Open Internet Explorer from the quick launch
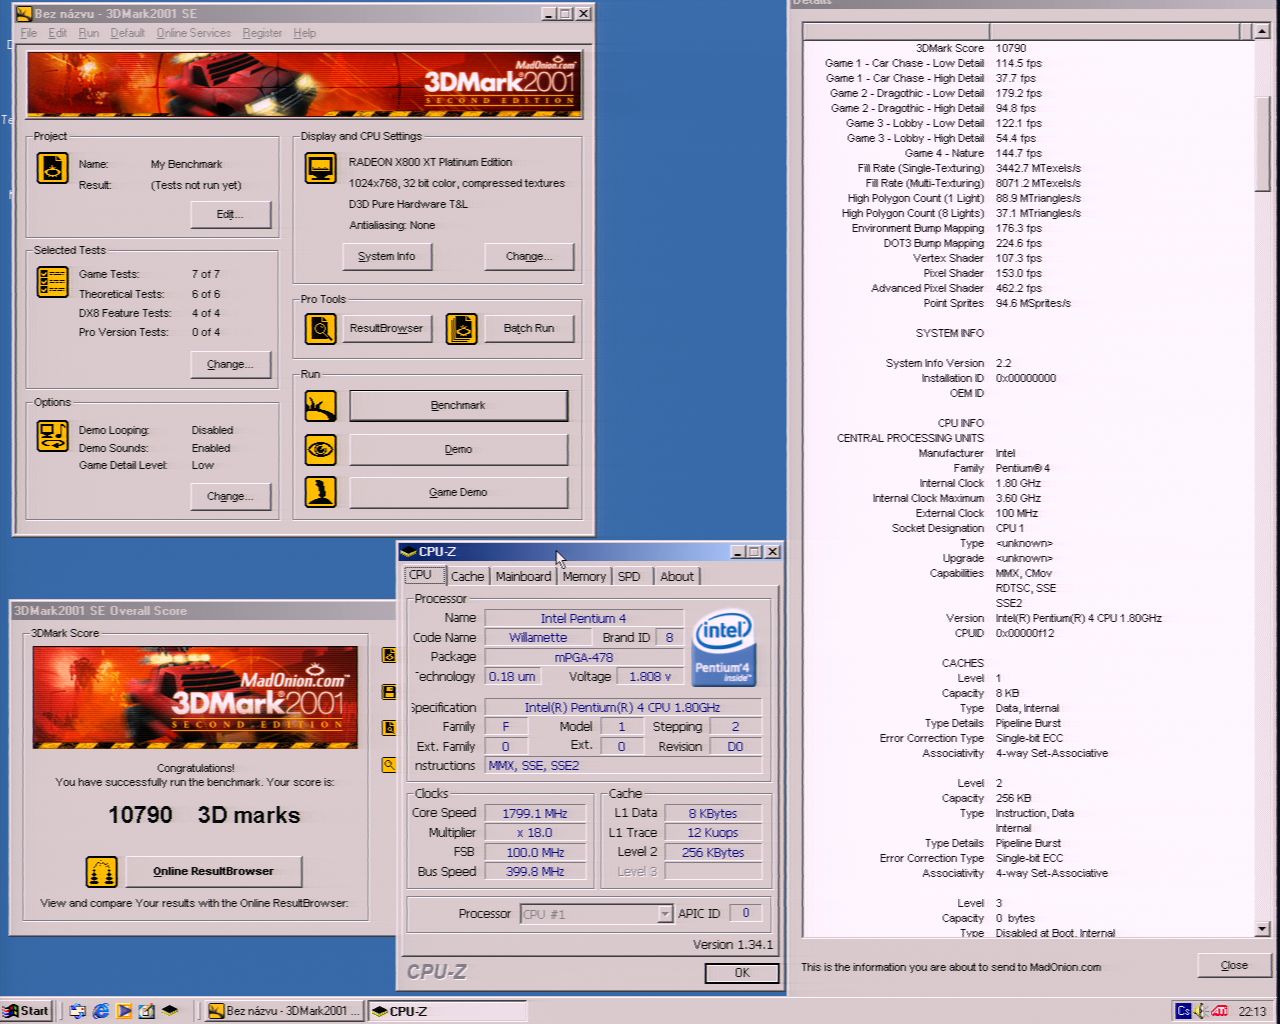 [101, 1011]
